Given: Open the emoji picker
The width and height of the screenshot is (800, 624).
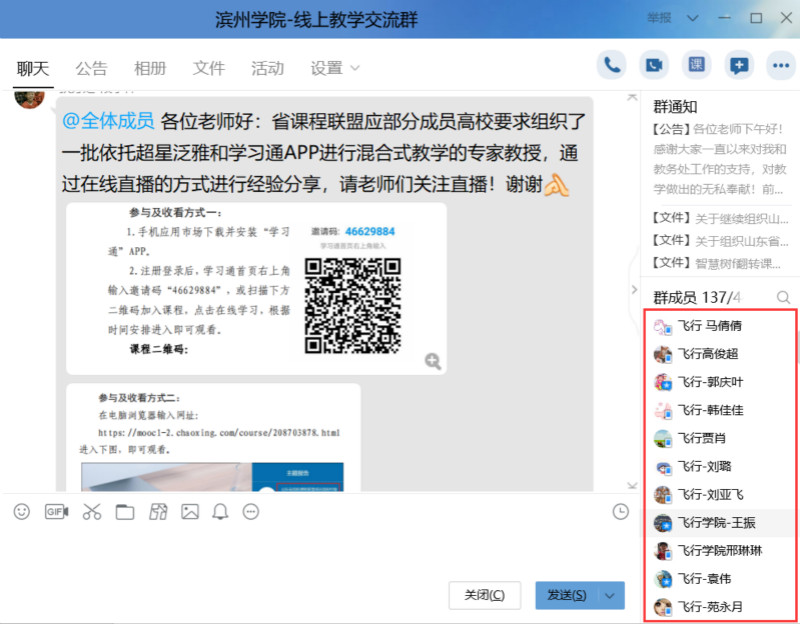Looking at the screenshot, I should coord(22,512).
